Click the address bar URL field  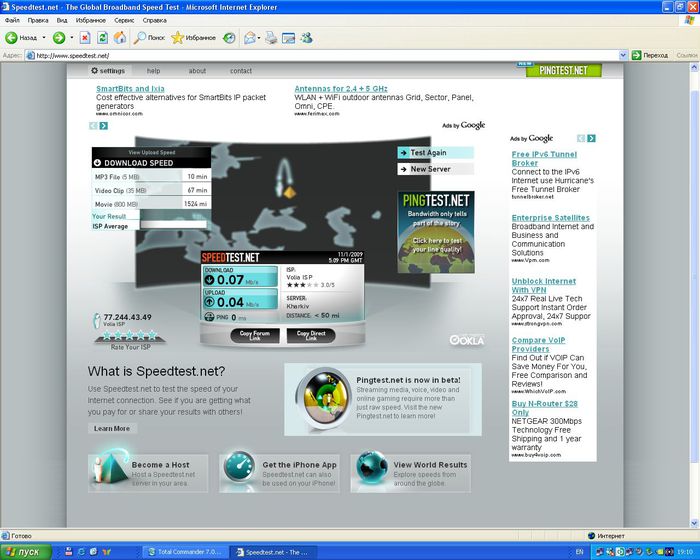coord(321,55)
